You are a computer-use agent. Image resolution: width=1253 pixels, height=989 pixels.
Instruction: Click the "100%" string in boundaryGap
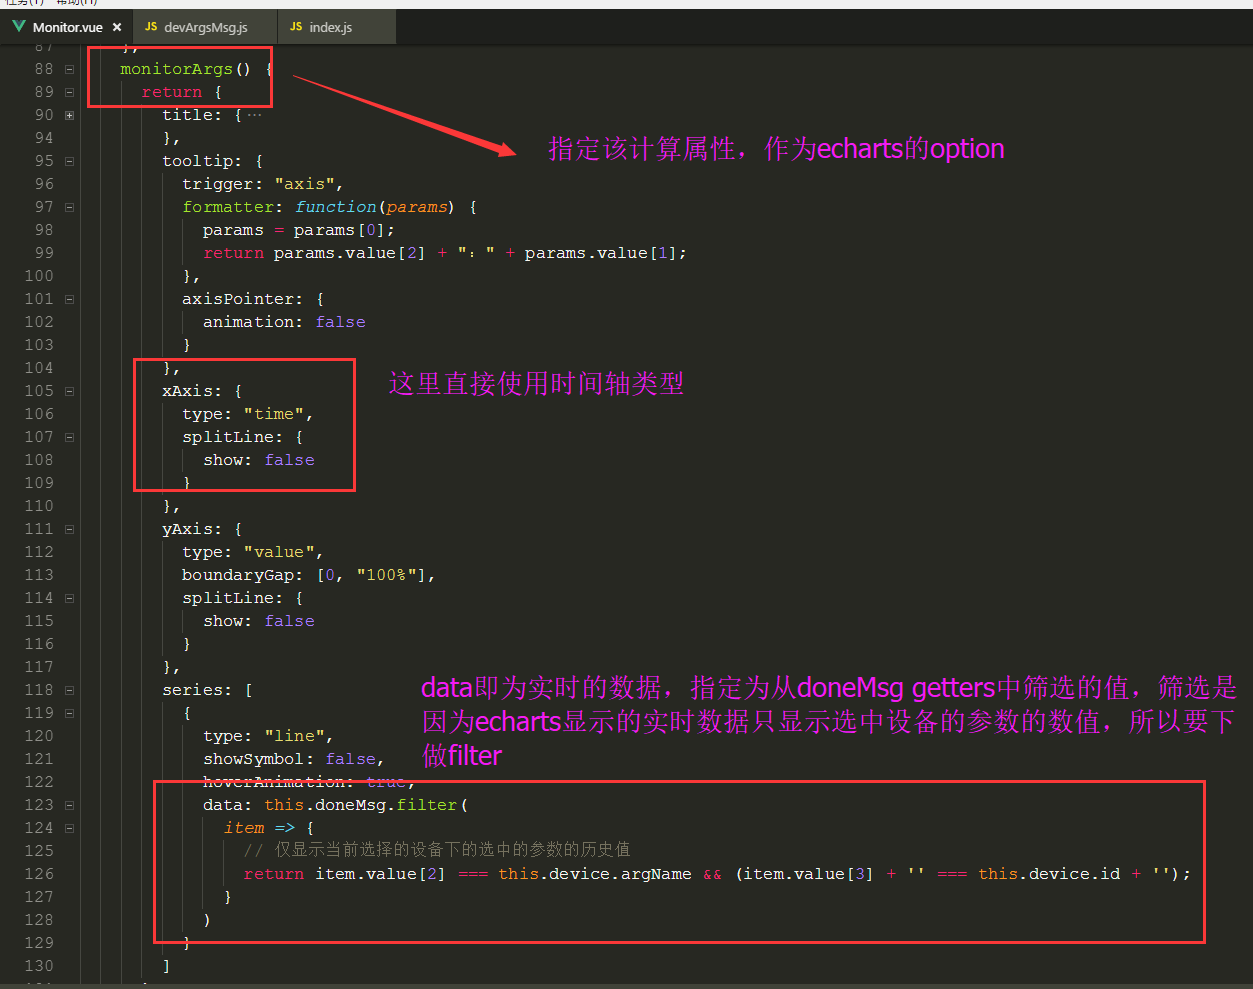click(x=387, y=575)
